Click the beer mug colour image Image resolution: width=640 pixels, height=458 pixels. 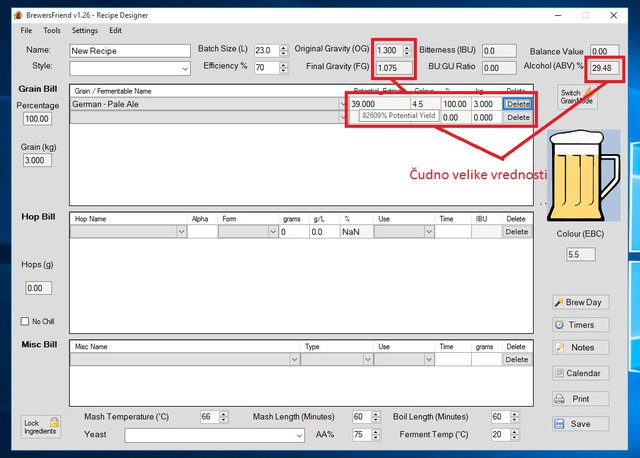click(584, 176)
